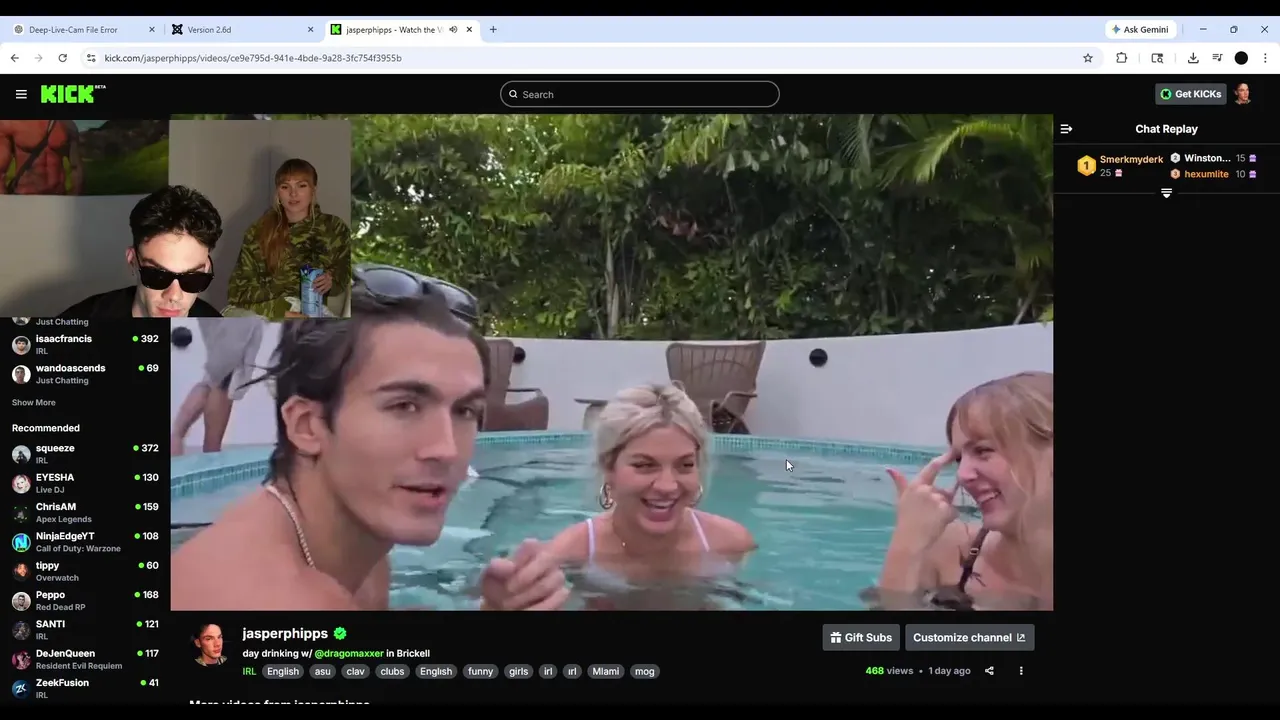1280x720 pixels.
Task: Close the Deep-Live-Cam File Error tab
Action: click(152, 30)
